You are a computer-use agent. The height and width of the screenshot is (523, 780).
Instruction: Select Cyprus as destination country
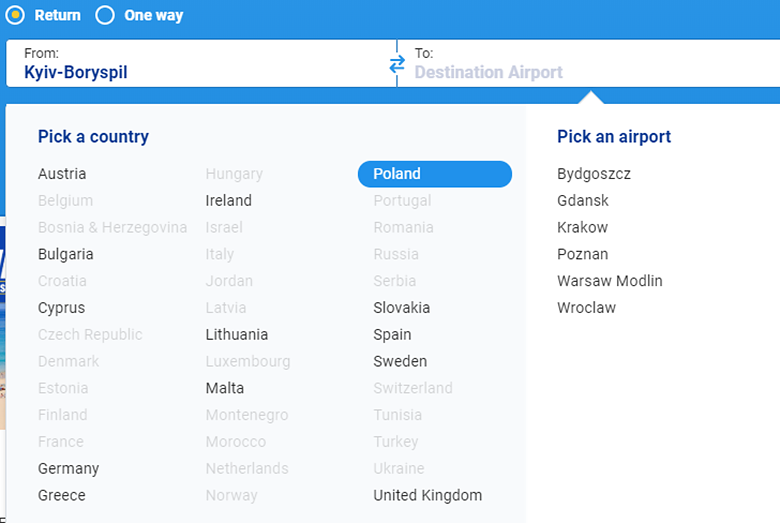coord(61,308)
